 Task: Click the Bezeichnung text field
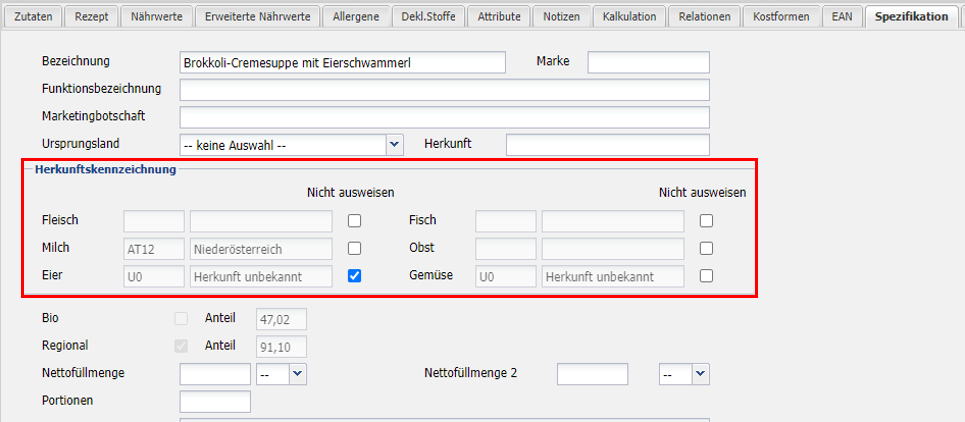[x=343, y=63]
